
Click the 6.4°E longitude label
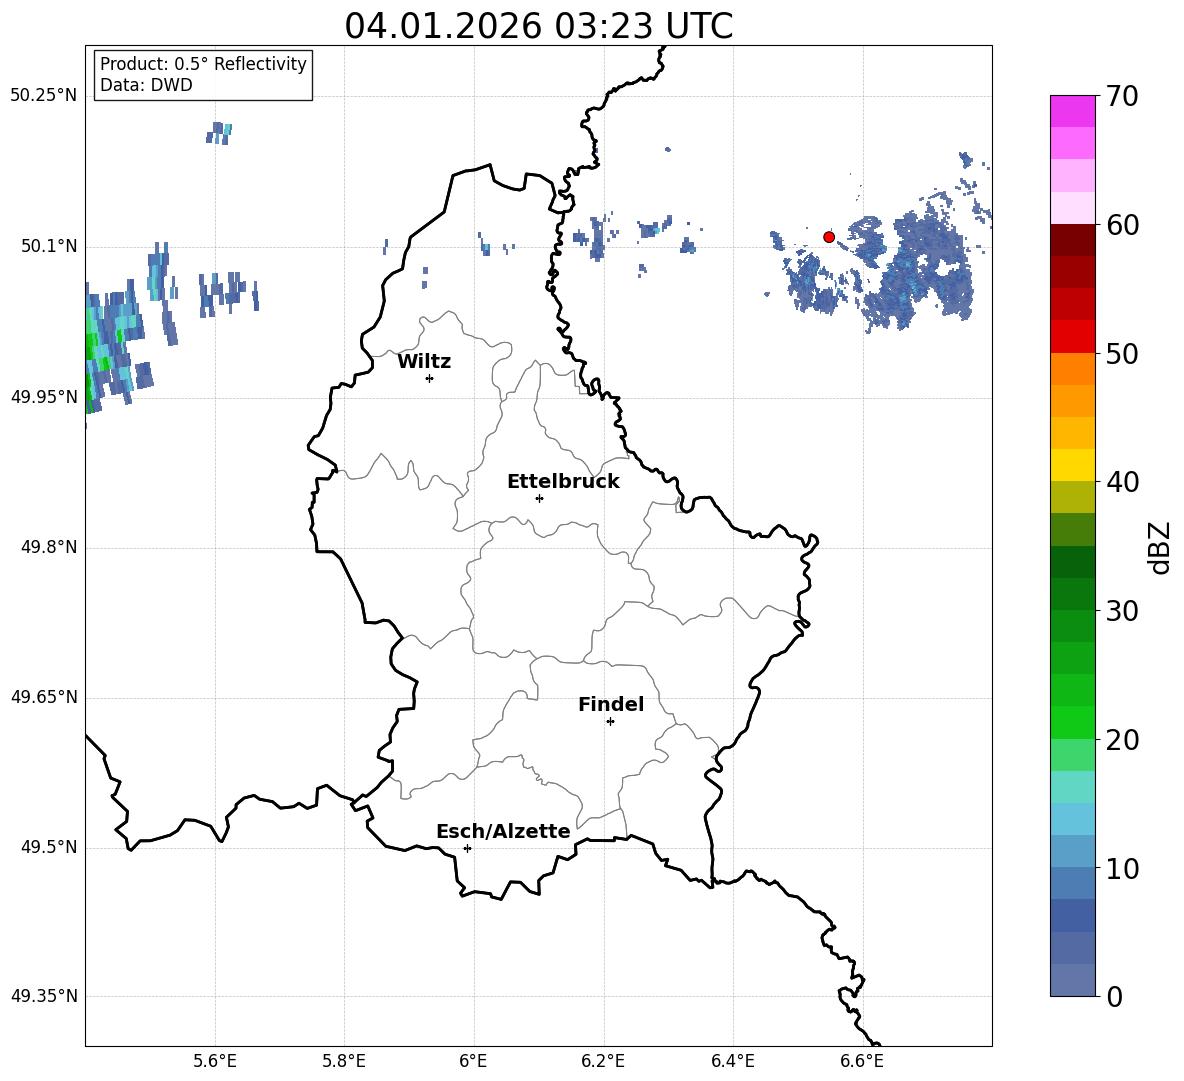pyautogui.click(x=732, y=1061)
